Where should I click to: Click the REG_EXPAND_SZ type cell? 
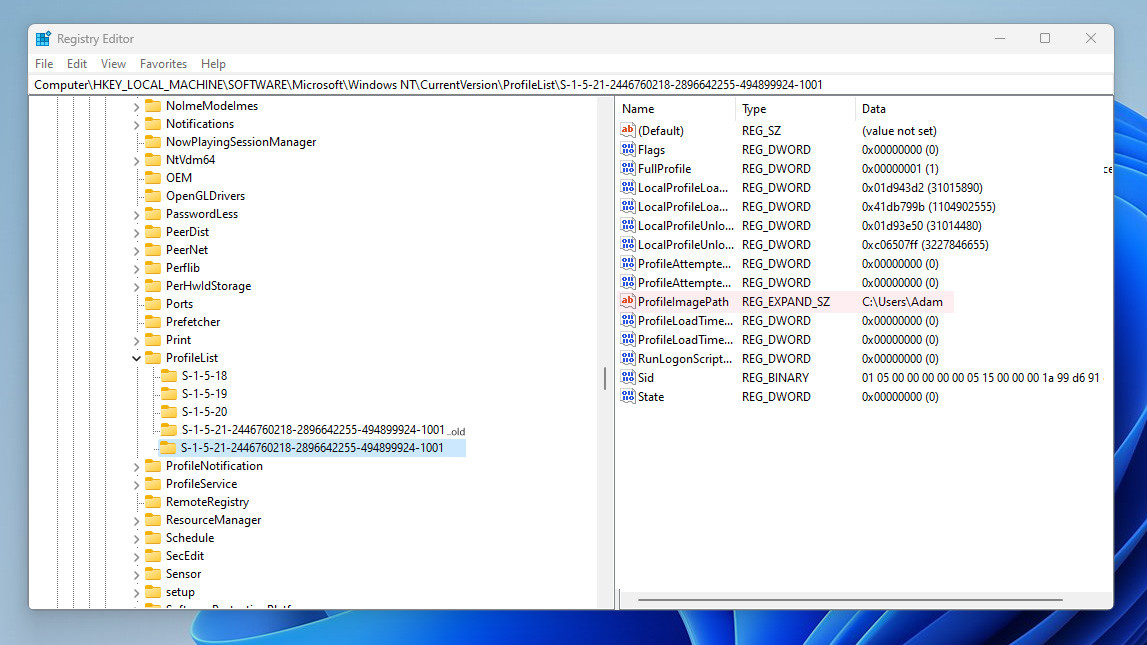pyautogui.click(x=786, y=301)
